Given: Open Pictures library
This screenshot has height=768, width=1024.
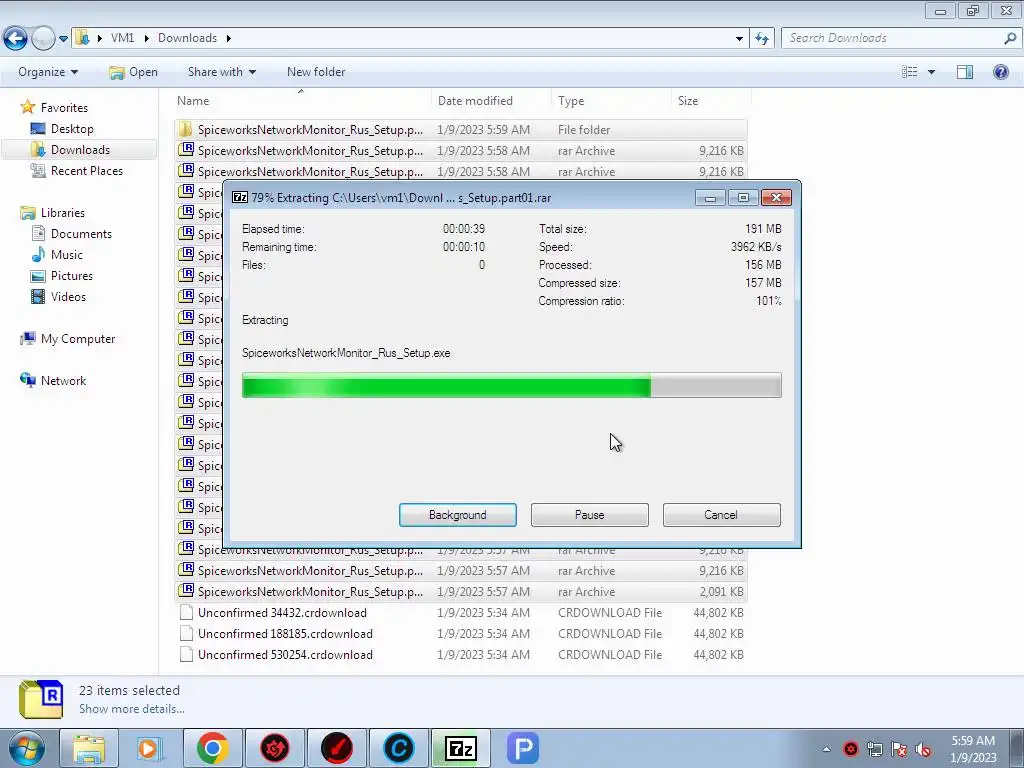Looking at the screenshot, I should [72, 276].
